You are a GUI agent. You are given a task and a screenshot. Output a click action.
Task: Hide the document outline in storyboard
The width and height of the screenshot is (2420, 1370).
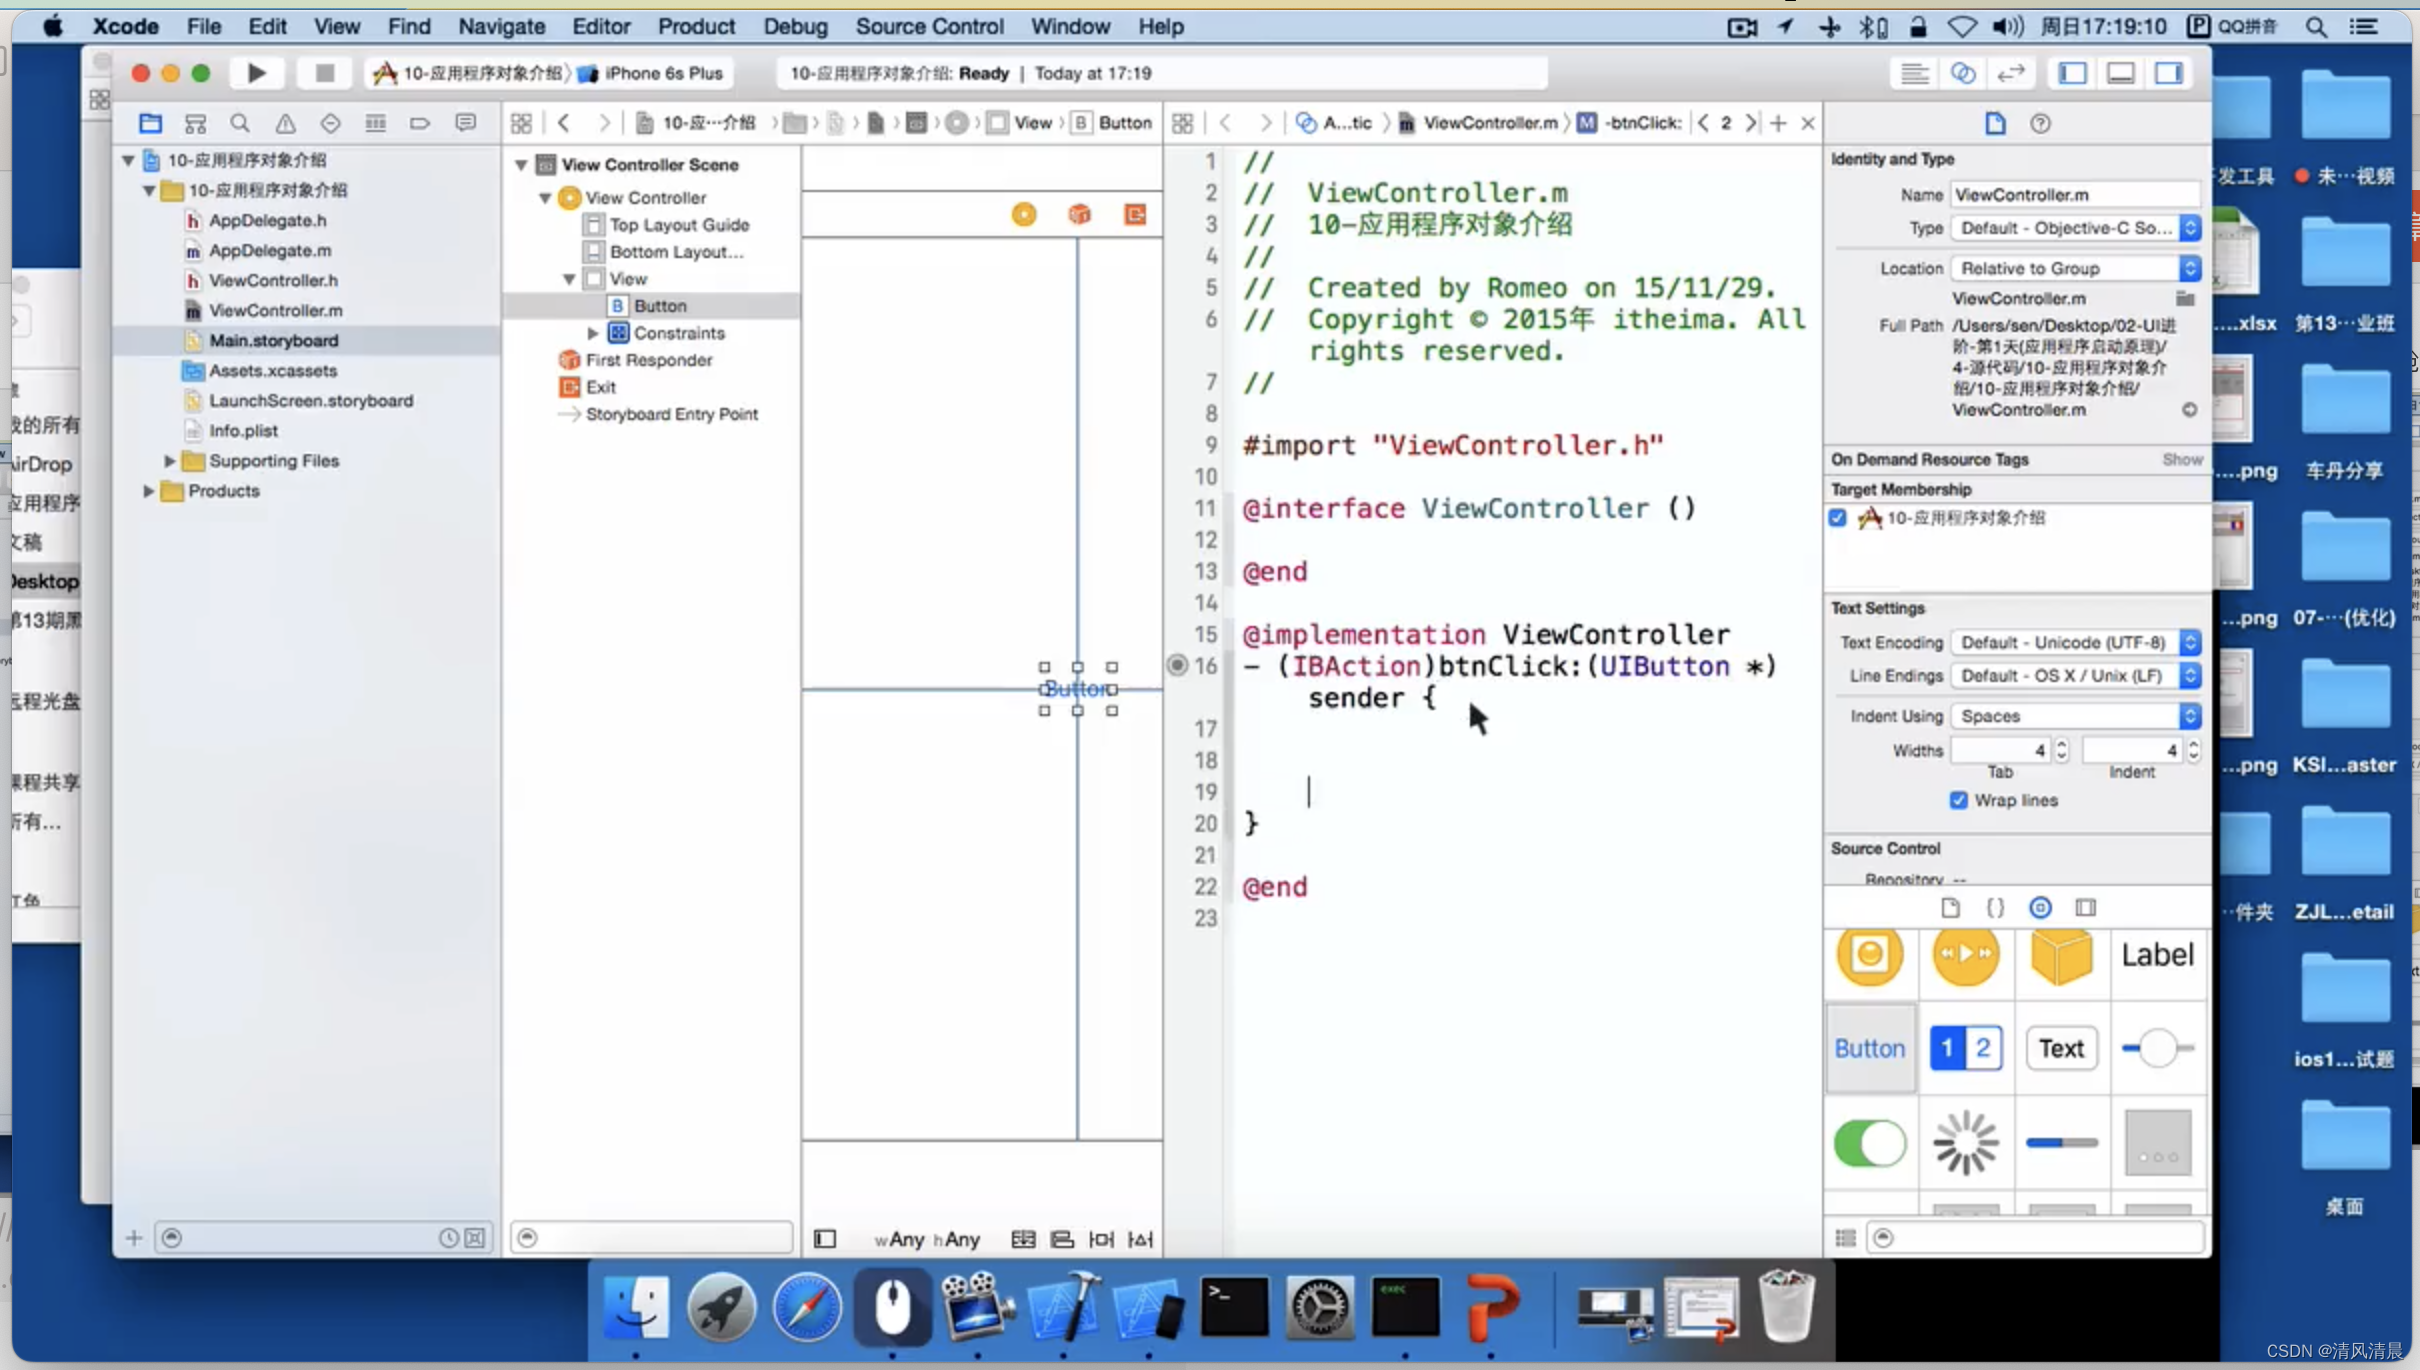[825, 1239]
